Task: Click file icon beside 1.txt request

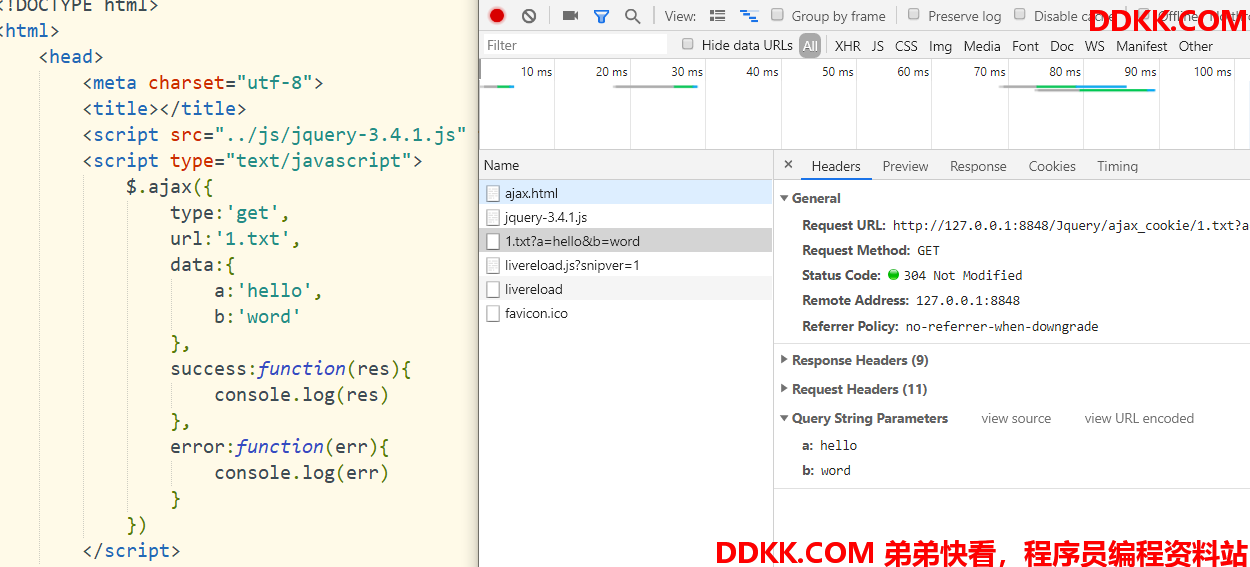Action: (x=492, y=241)
